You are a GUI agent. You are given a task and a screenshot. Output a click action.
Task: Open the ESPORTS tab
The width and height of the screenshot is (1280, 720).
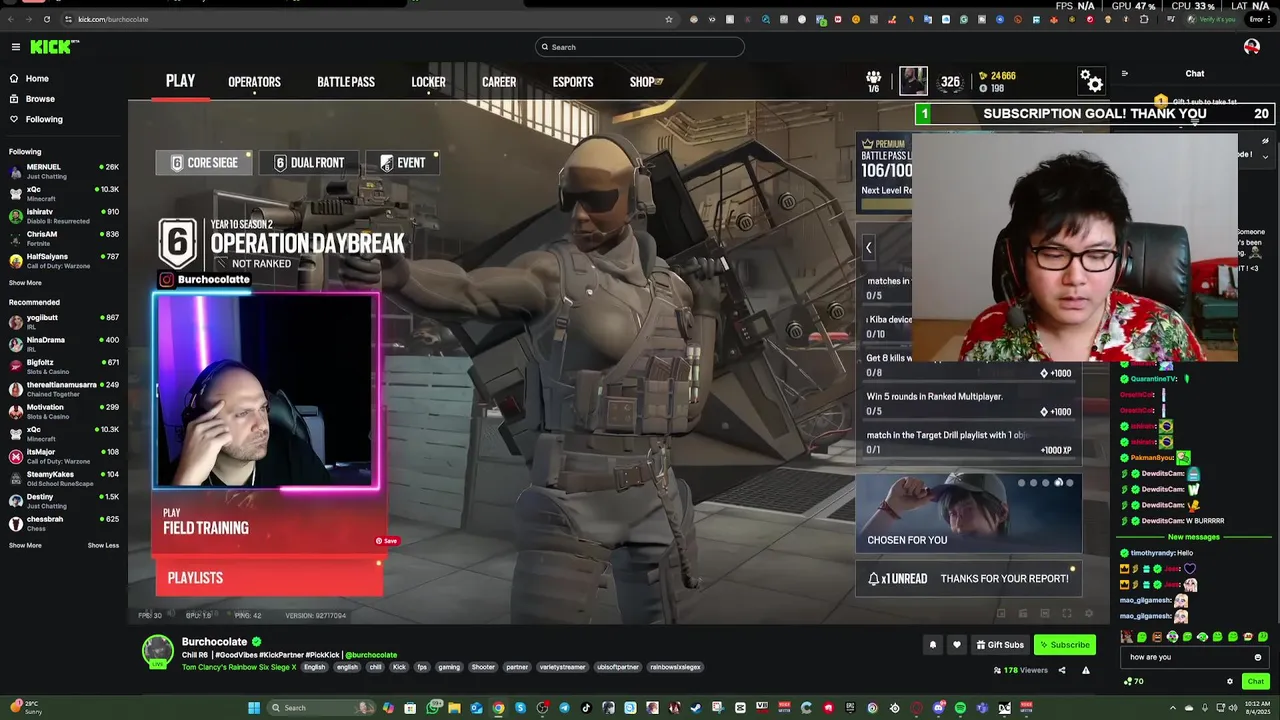pos(573,82)
